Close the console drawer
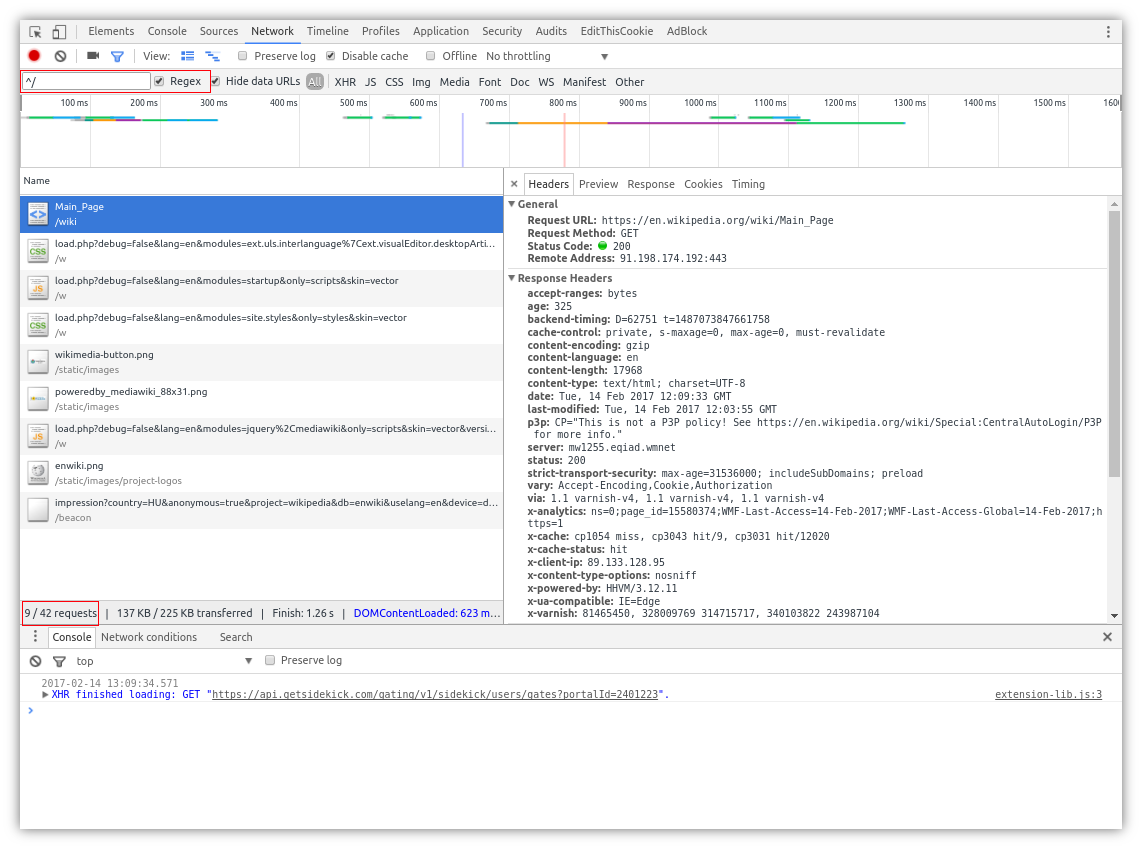 click(x=1107, y=636)
